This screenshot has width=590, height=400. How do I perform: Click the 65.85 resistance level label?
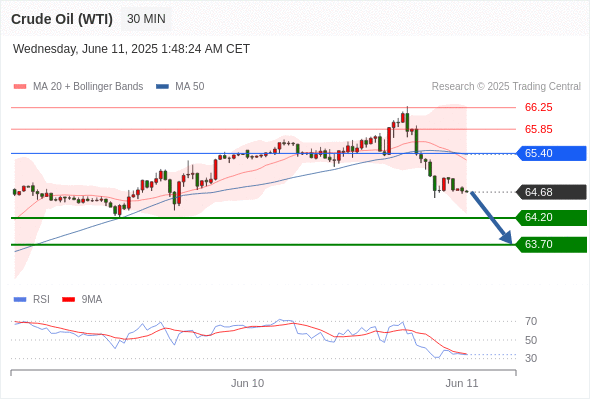538,129
